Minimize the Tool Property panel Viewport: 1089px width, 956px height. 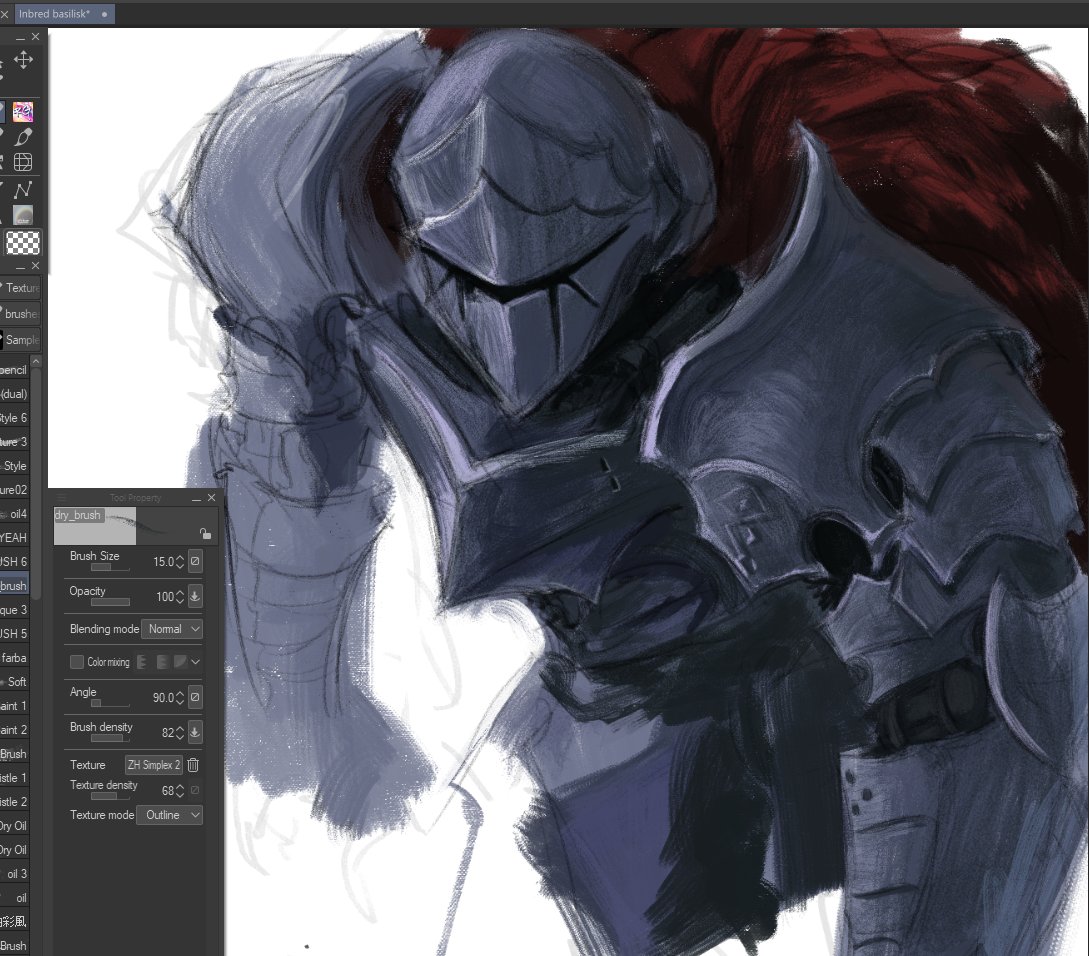(196, 498)
